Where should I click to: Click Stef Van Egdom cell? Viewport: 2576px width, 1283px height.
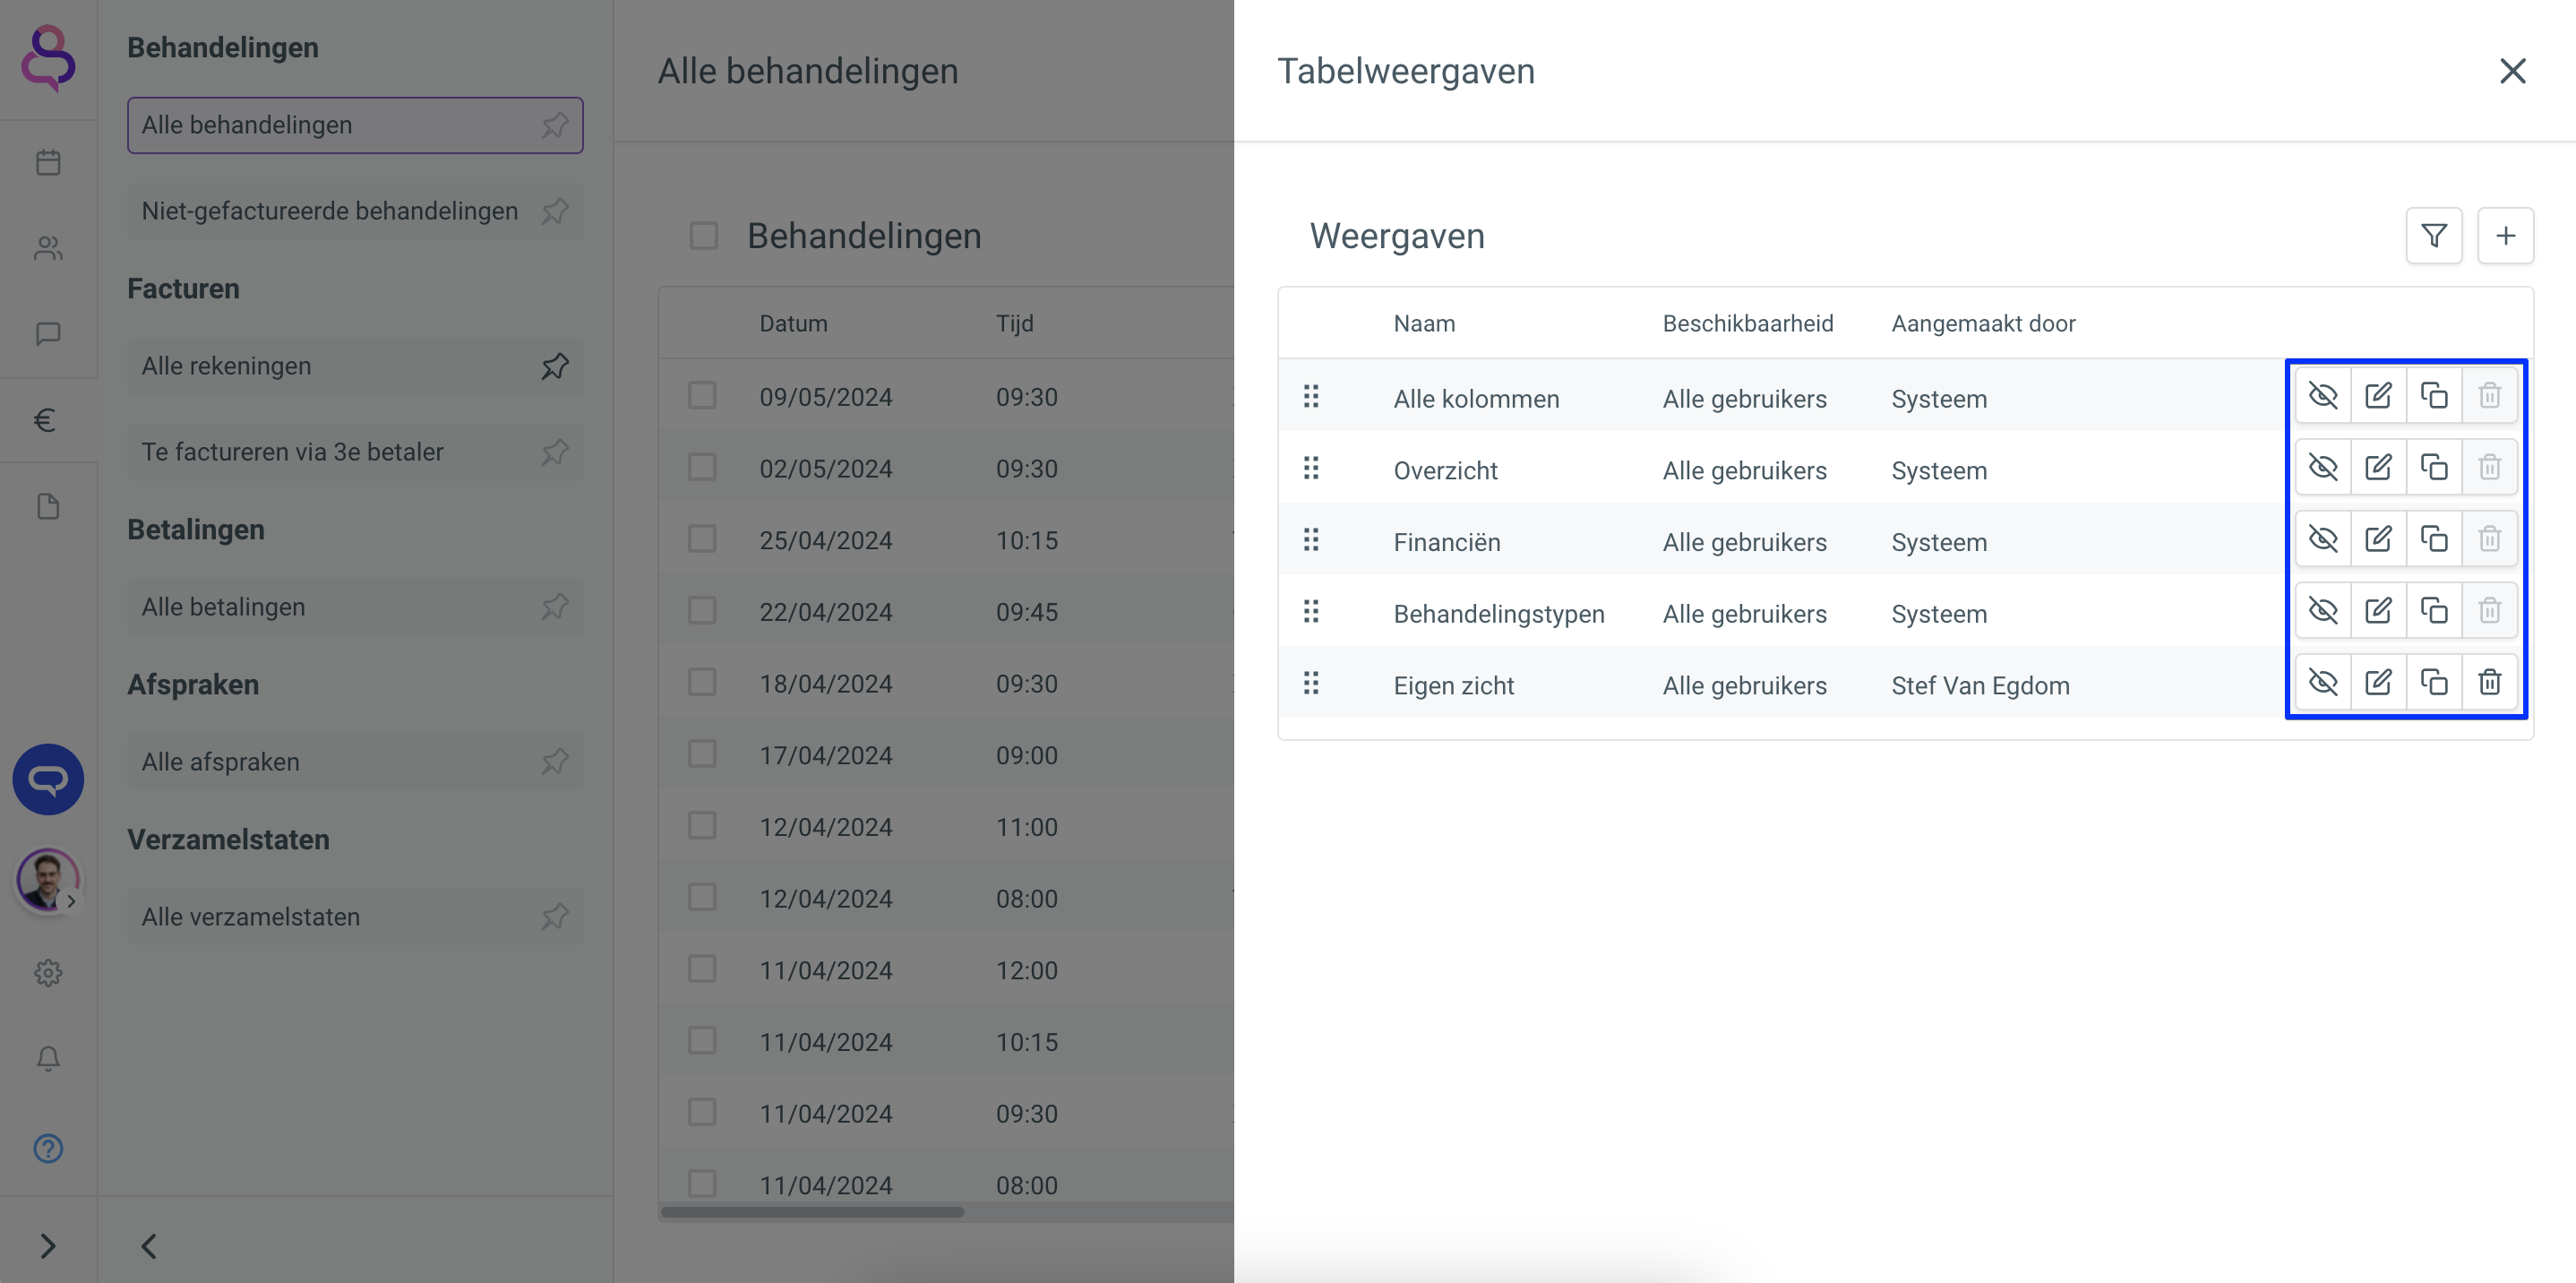click(x=1980, y=686)
